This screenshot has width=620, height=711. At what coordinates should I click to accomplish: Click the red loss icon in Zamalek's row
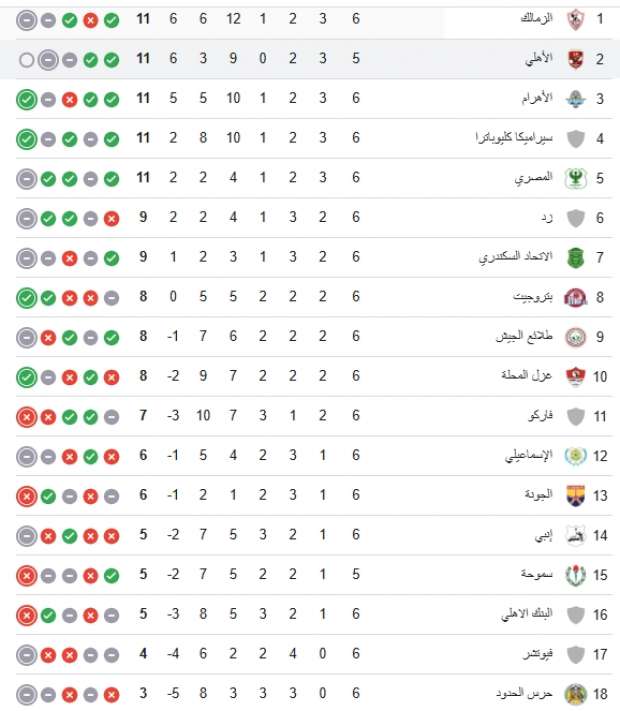pyautogui.click(x=90, y=20)
